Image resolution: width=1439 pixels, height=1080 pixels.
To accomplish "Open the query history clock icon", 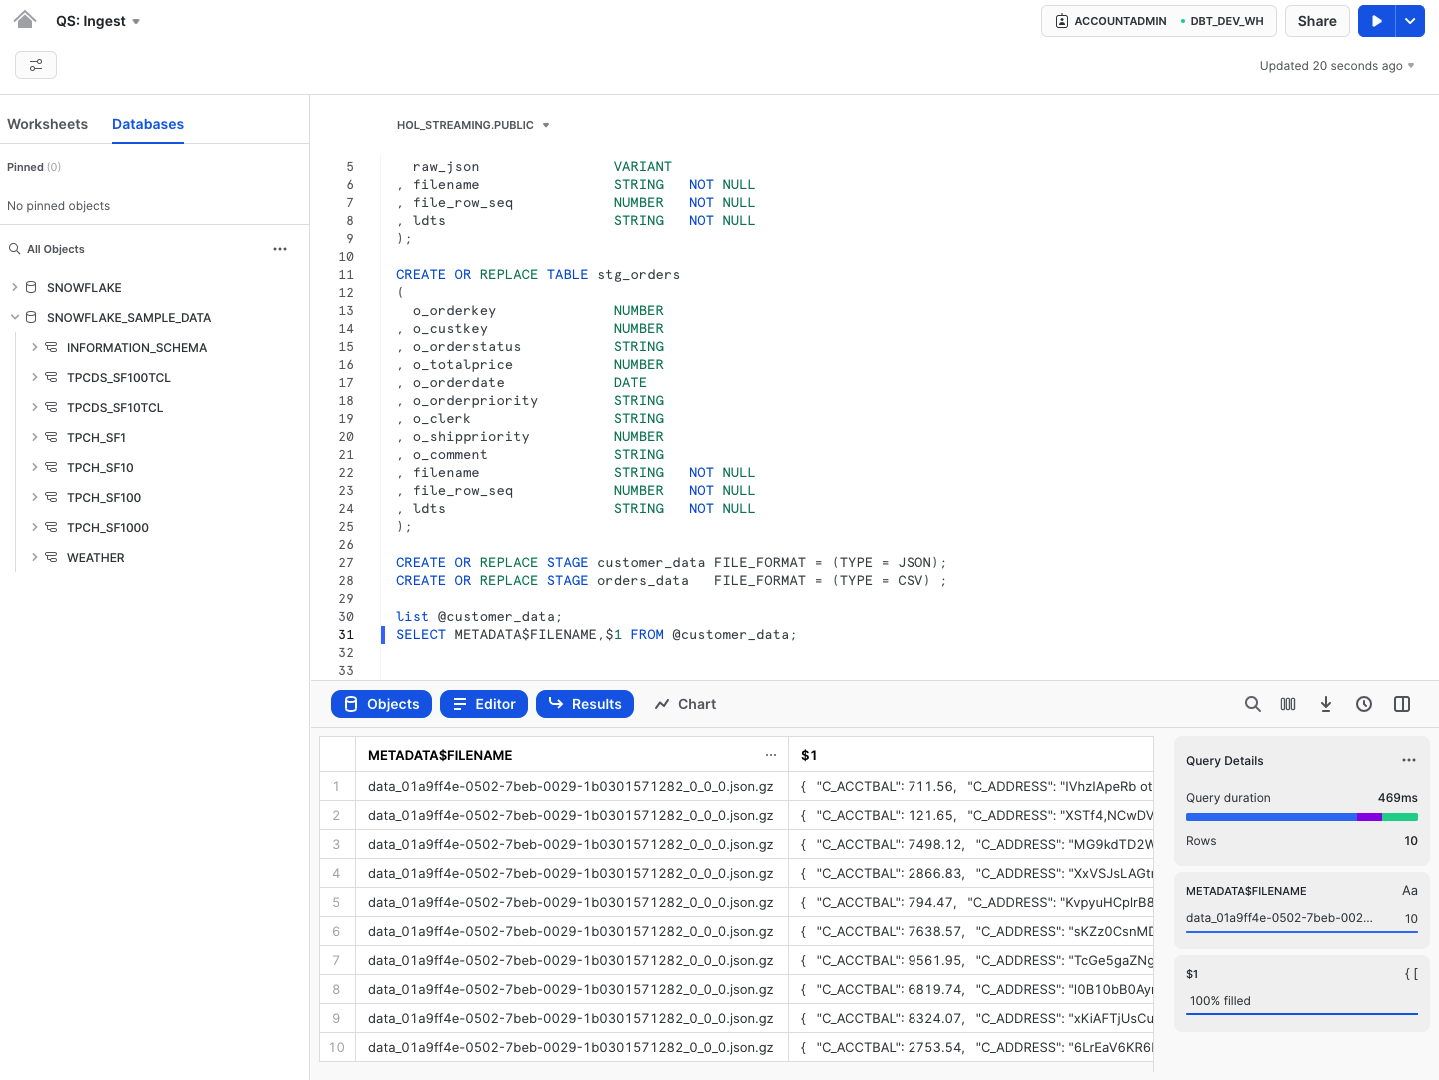I will 1364,703.
